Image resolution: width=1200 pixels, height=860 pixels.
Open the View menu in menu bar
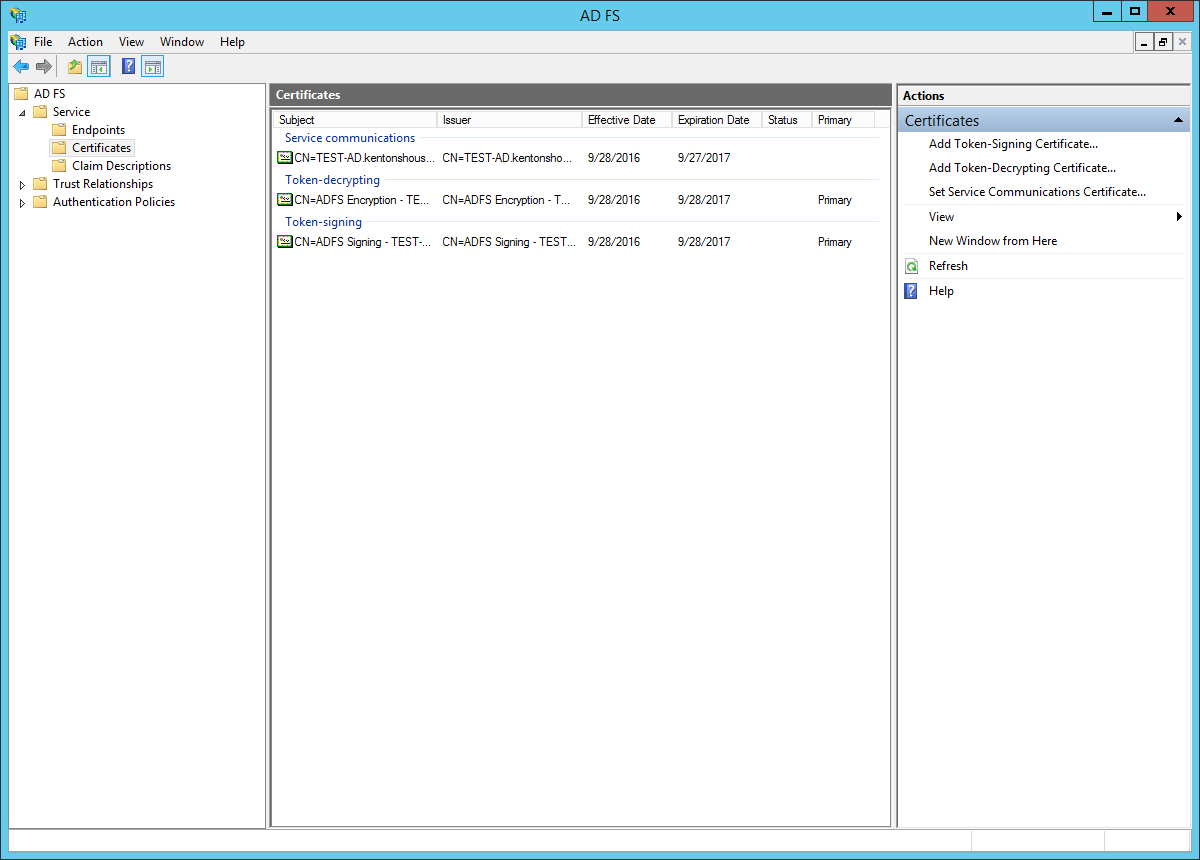tap(131, 42)
